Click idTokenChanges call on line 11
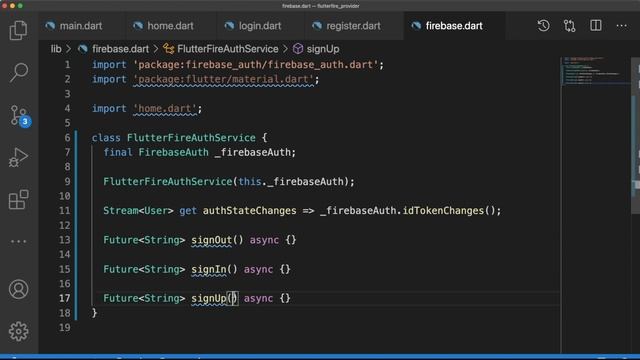Viewport: 640px width, 360px height. 443,211
